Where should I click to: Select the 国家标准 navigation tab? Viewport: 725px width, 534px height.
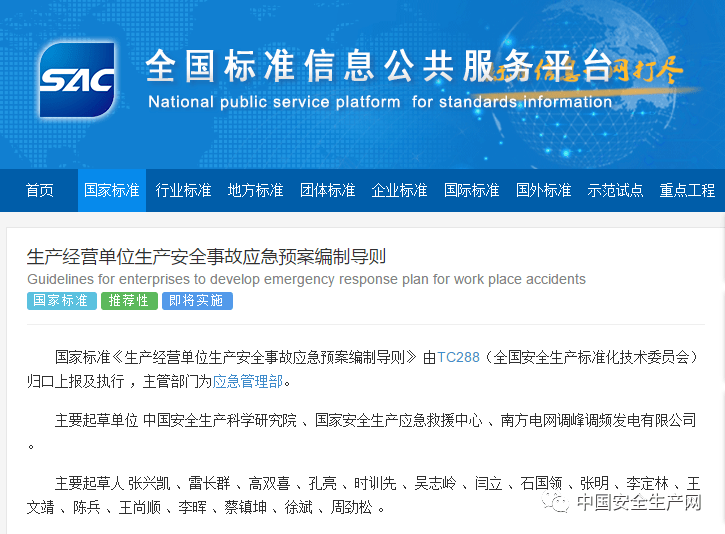[111, 190]
